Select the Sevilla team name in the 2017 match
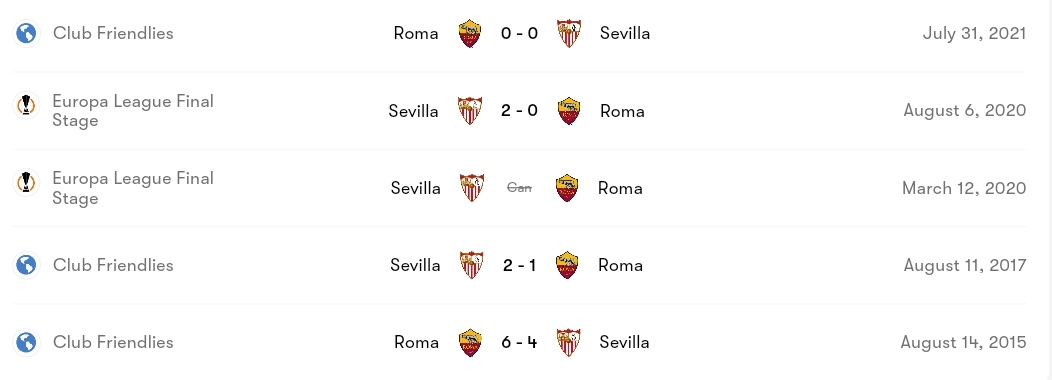 [415, 265]
